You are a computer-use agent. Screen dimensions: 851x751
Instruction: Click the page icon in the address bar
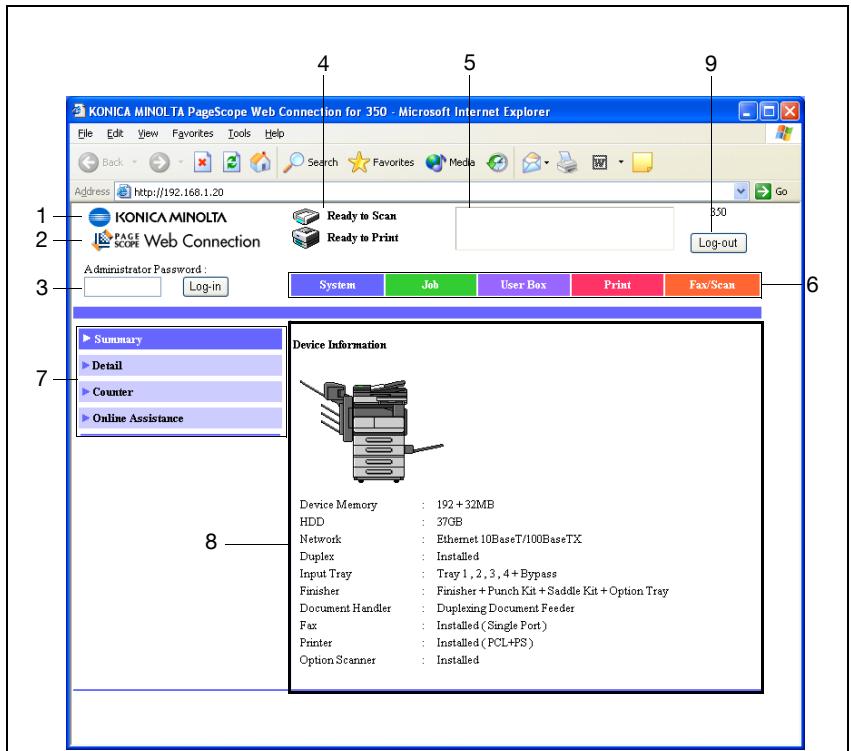124,192
